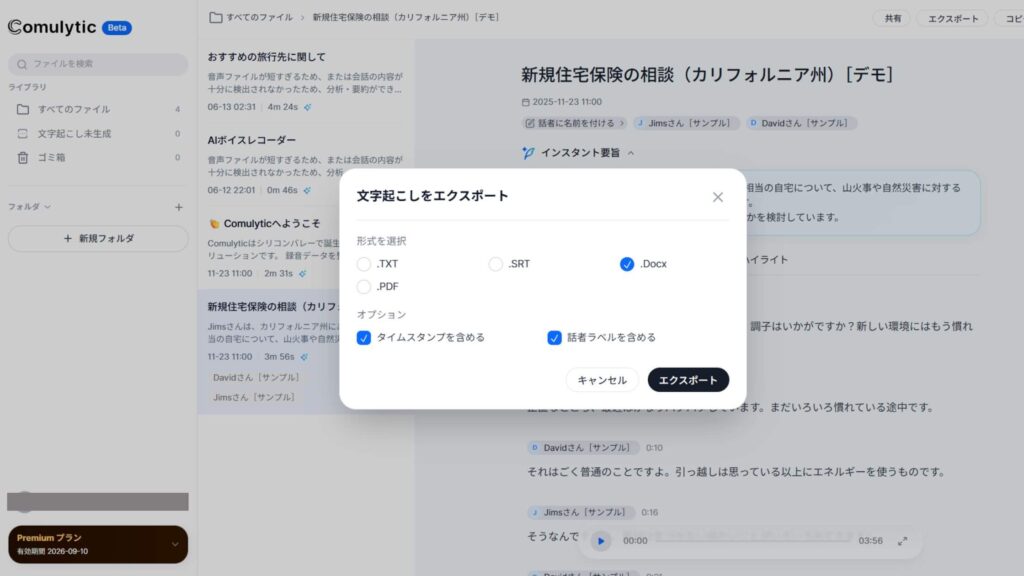
Task: Open 文字起こし未生成 in the library
Action: (x=98, y=133)
